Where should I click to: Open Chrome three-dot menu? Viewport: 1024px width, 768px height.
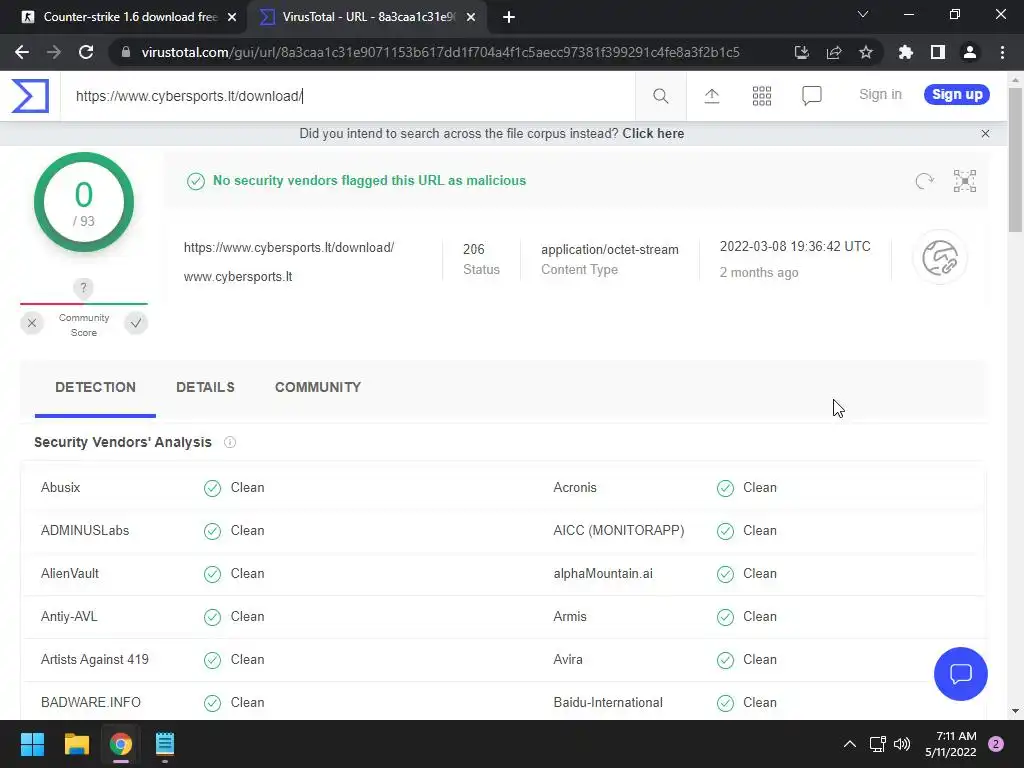(x=1002, y=52)
